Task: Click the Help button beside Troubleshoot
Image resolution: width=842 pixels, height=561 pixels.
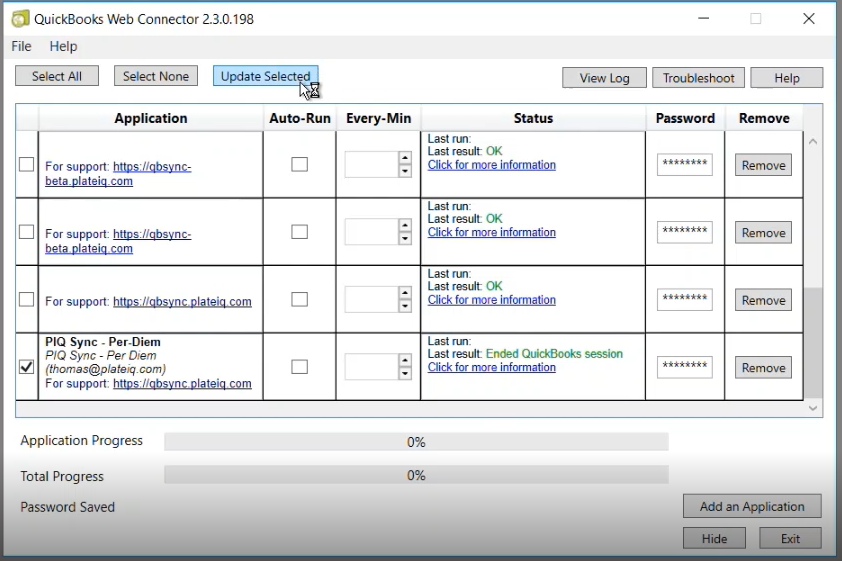Action: [x=787, y=78]
